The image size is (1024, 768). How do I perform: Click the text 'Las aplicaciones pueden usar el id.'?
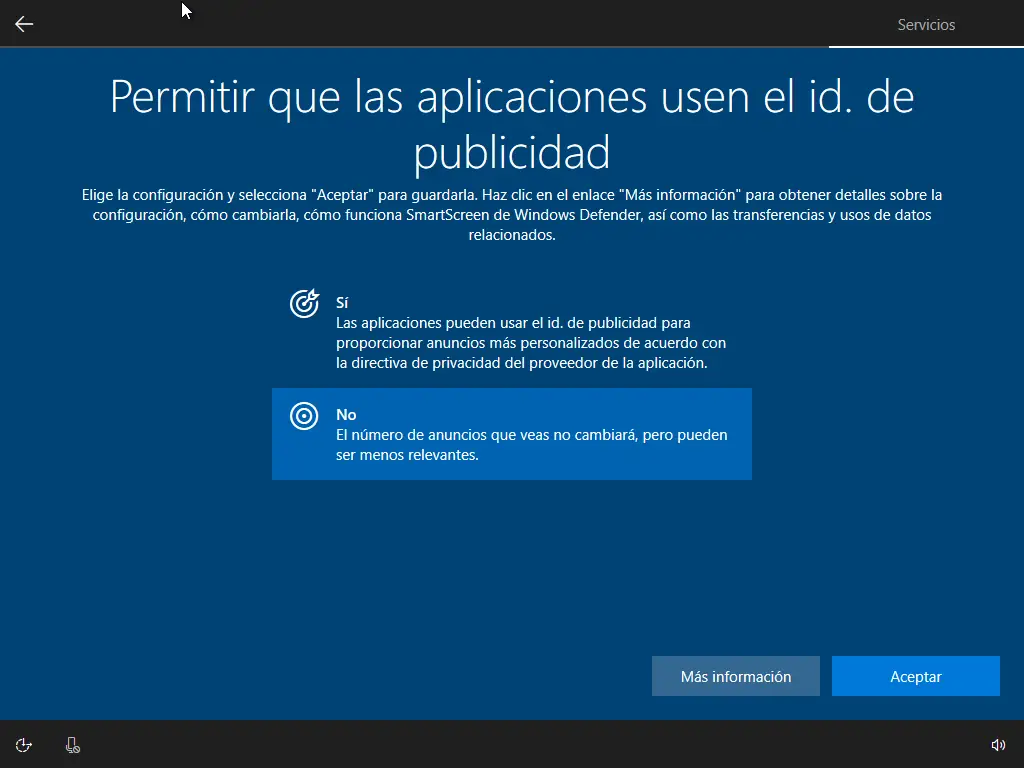click(531, 343)
